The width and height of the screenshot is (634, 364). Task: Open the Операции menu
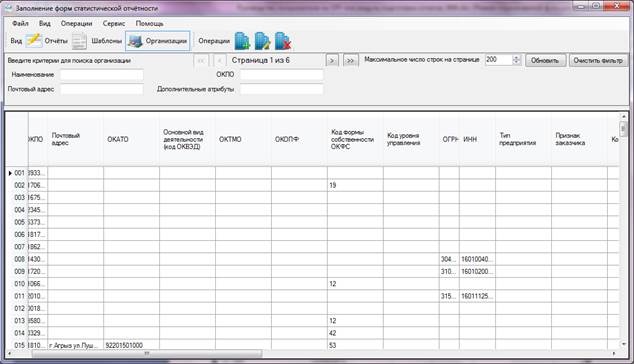click(76, 23)
